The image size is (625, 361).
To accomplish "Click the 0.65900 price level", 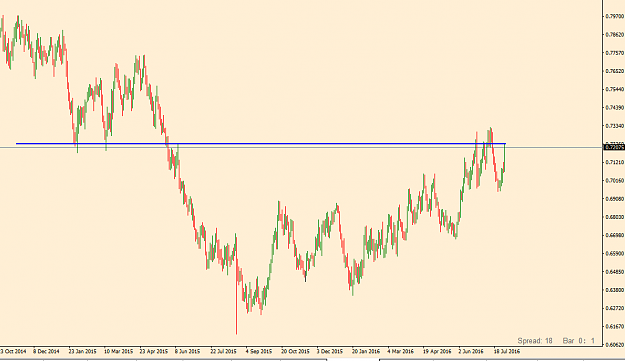I will point(614,253).
